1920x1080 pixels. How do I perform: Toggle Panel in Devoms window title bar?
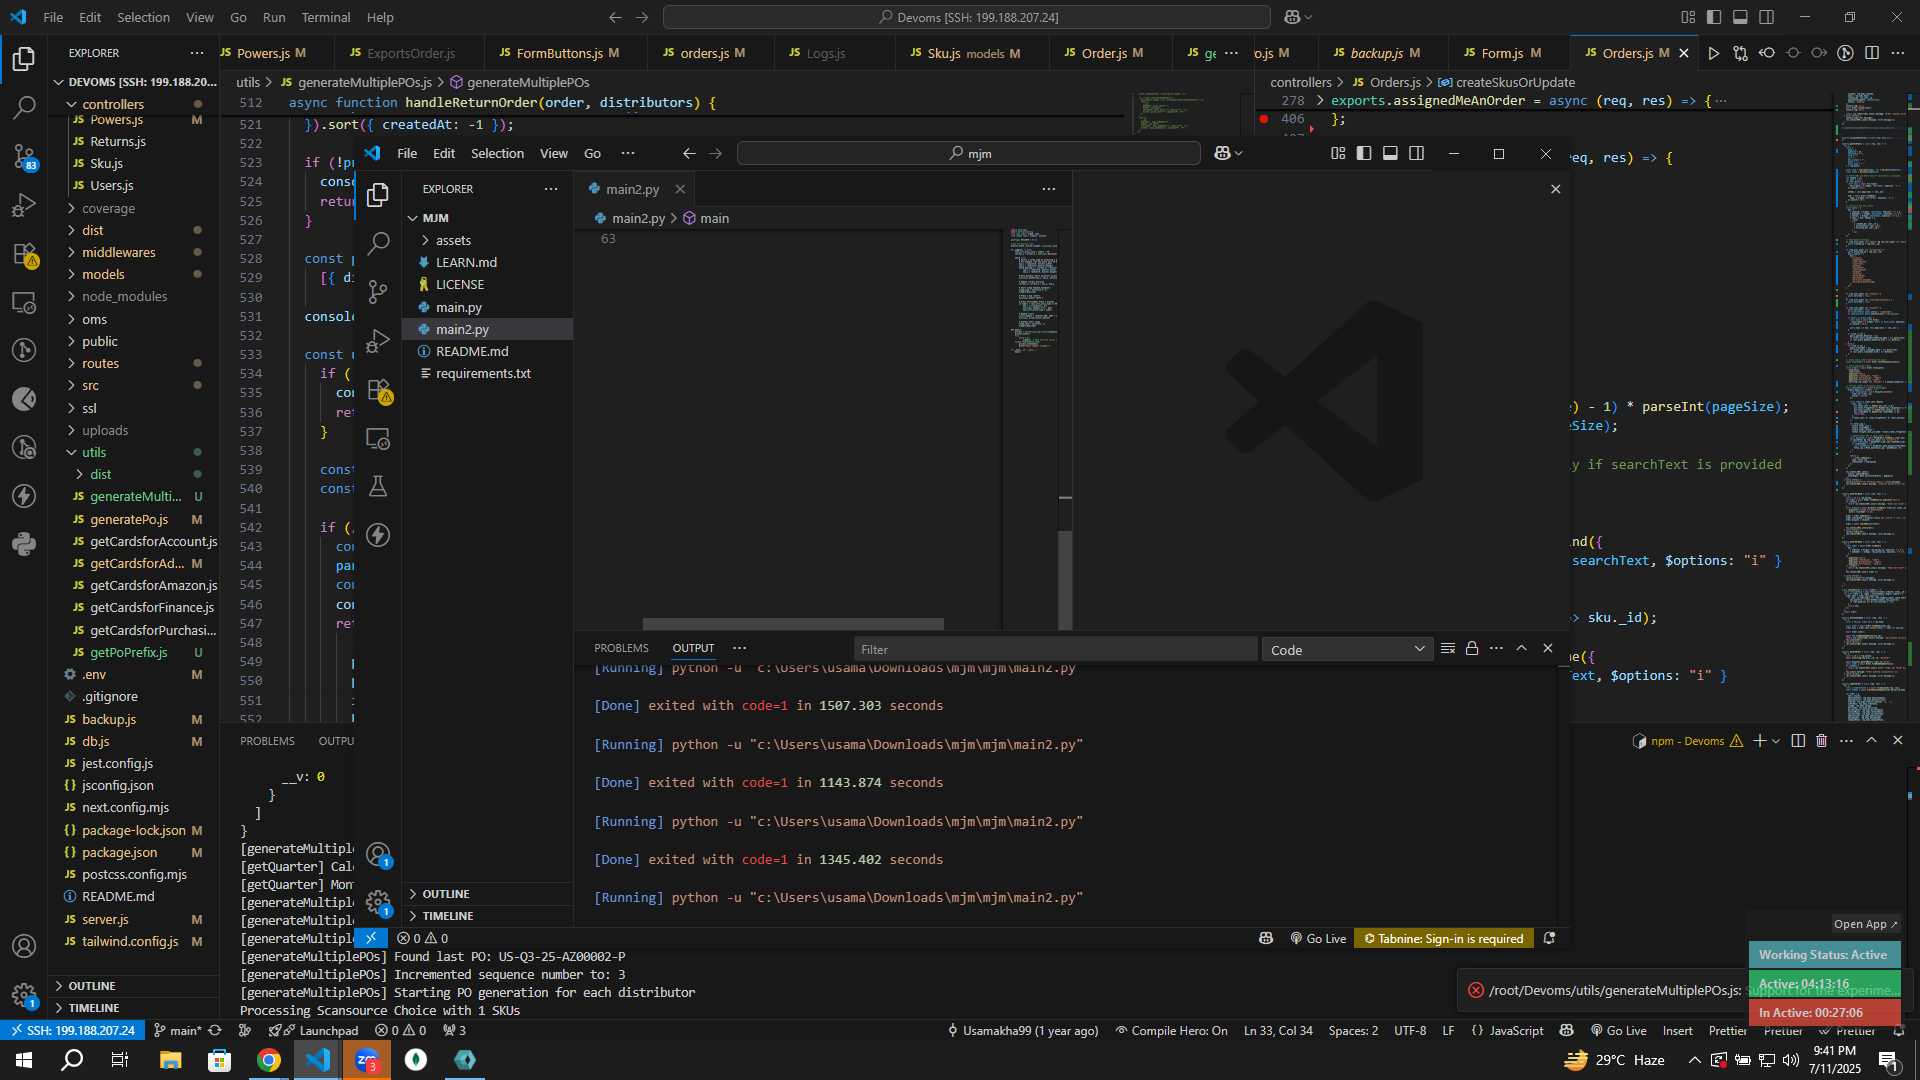pos(1740,17)
